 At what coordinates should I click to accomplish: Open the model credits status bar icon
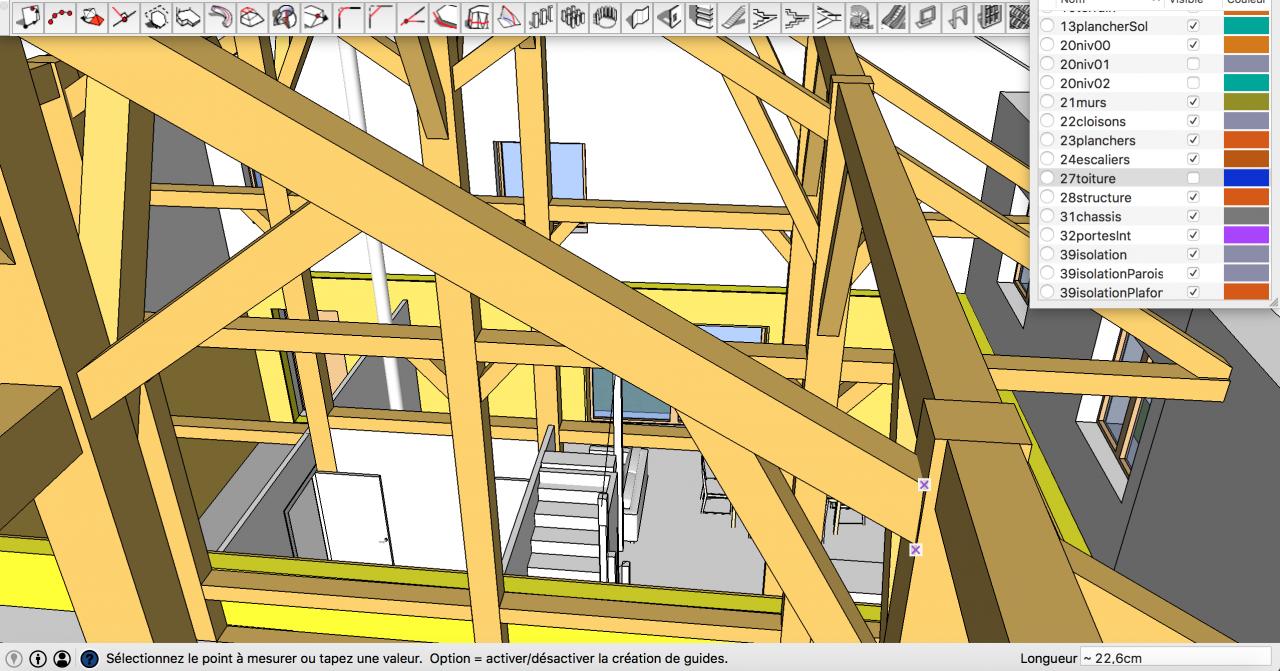38,659
